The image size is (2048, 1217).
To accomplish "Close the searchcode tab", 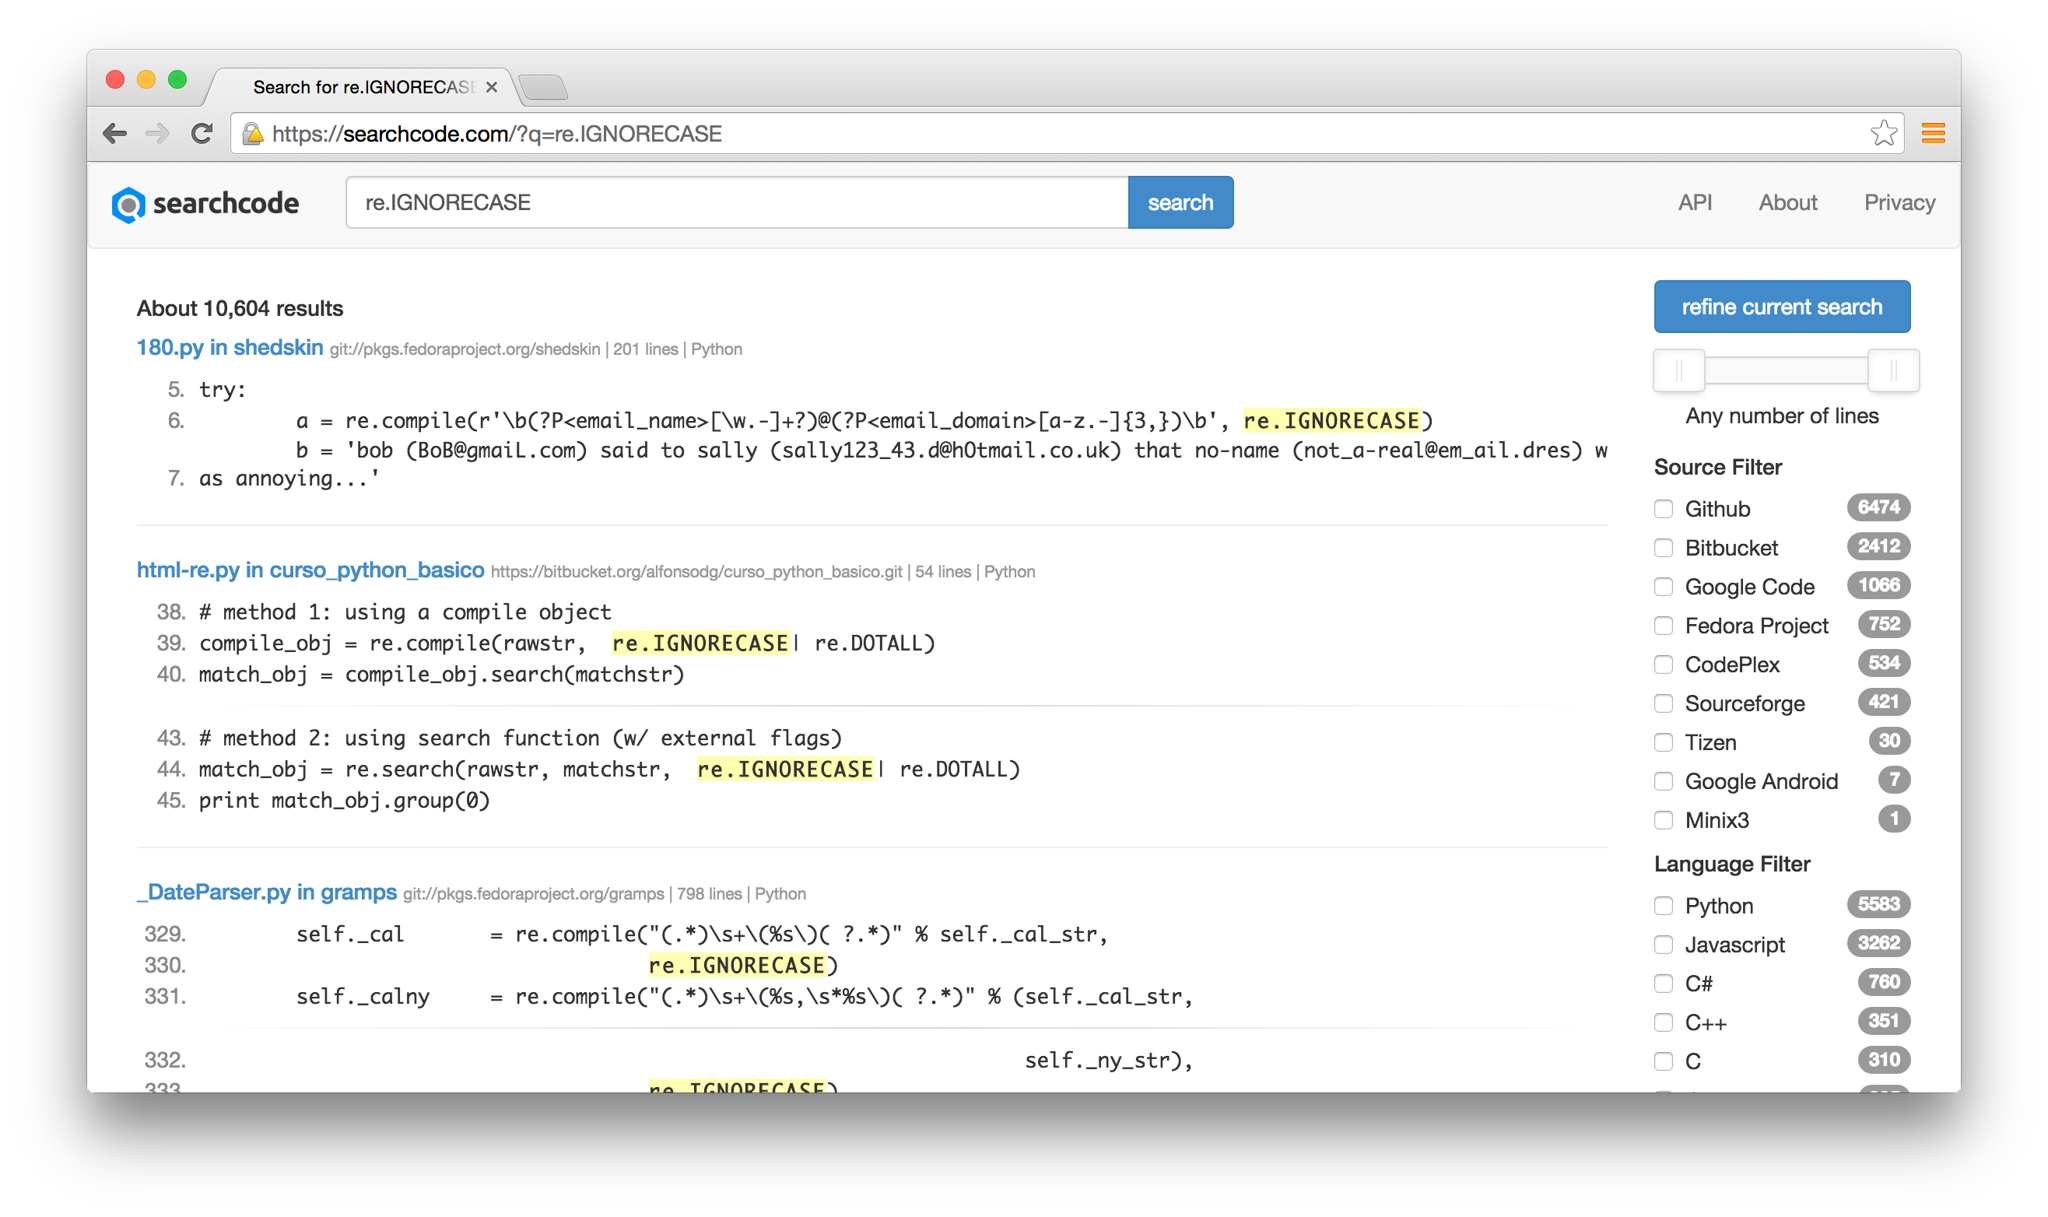I will point(491,87).
